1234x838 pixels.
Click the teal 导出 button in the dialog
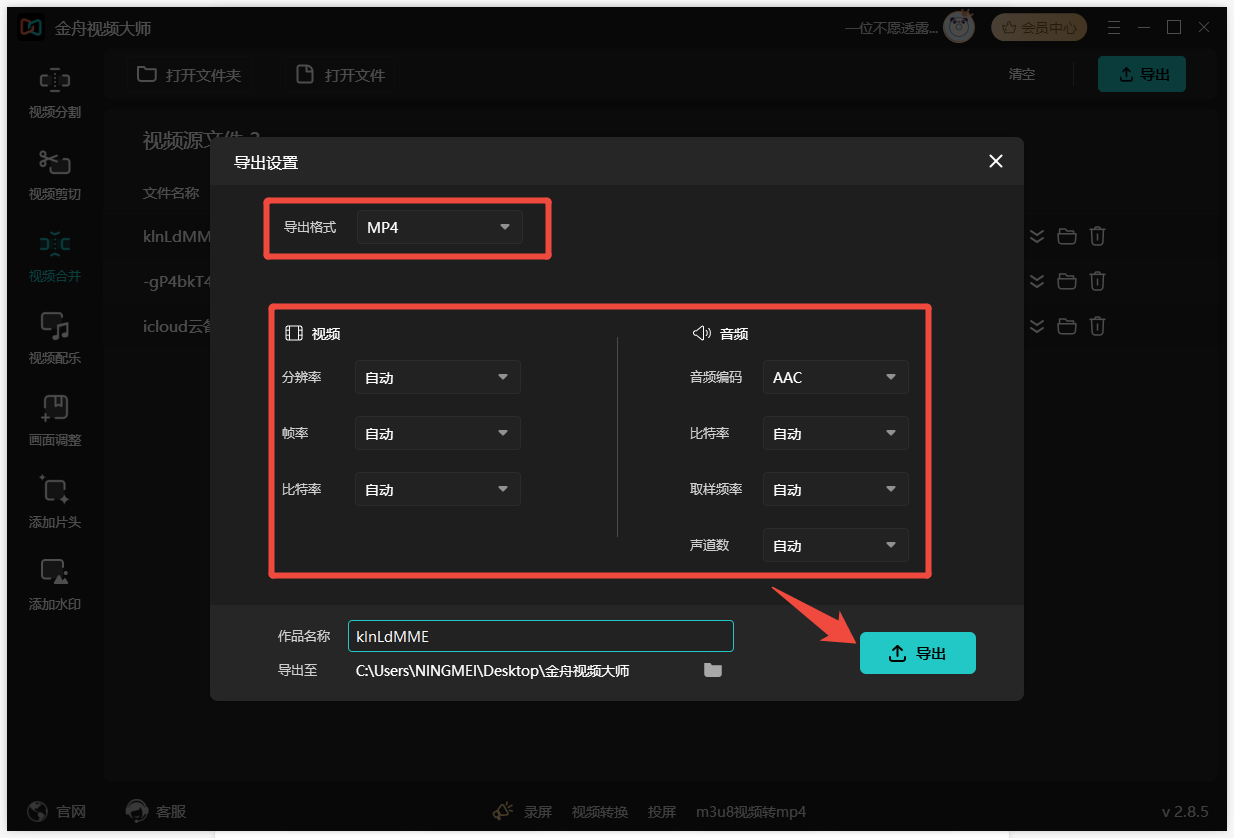click(x=918, y=653)
